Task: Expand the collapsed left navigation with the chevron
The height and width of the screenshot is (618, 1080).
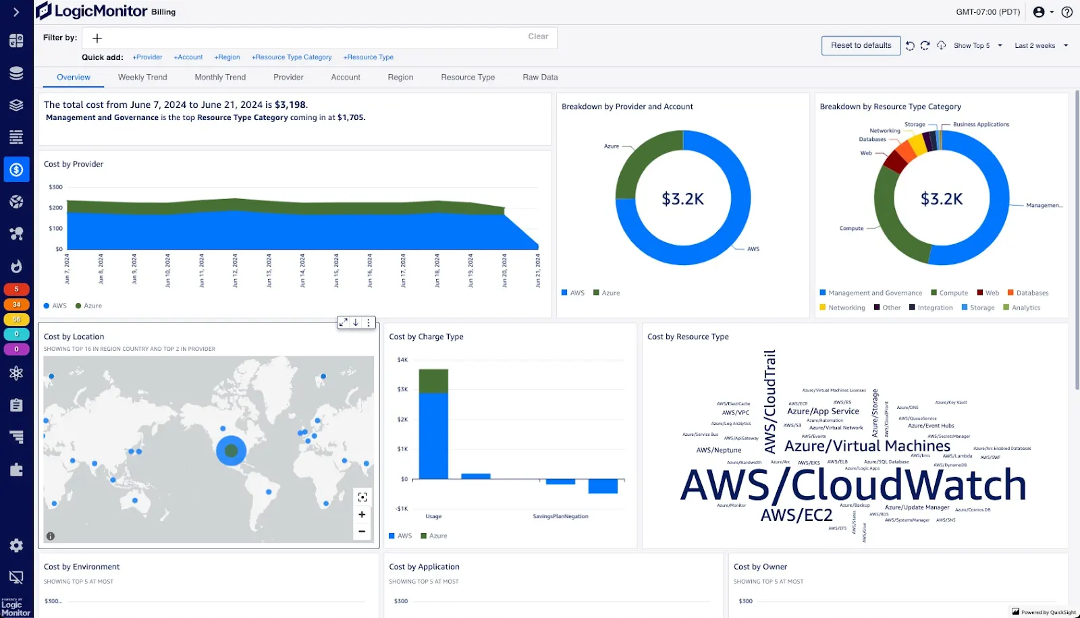Action: (x=14, y=13)
